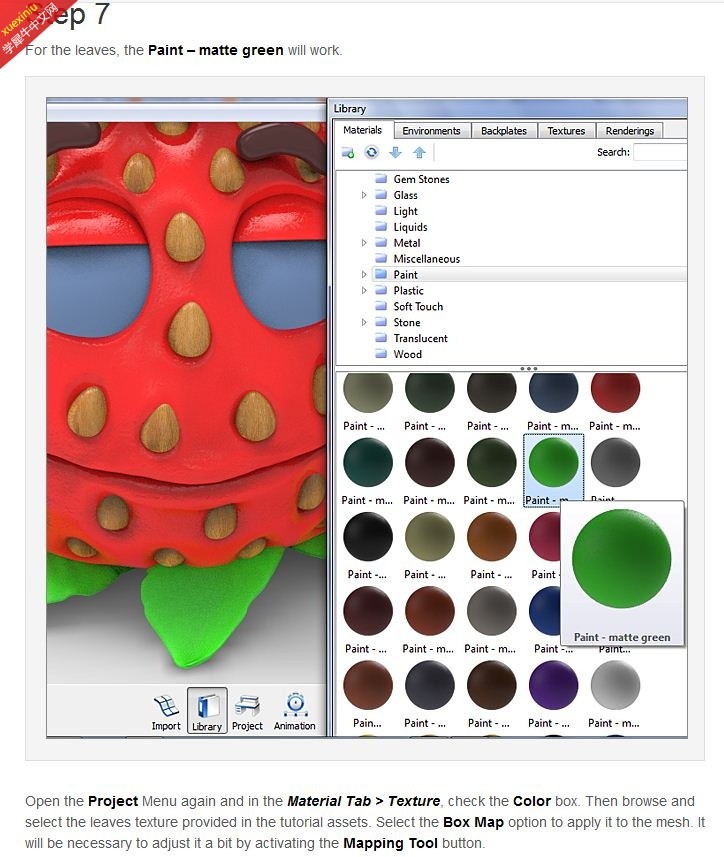Choose the orange-brown paint sphere
The width and height of the screenshot is (724, 857).
click(x=492, y=537)
